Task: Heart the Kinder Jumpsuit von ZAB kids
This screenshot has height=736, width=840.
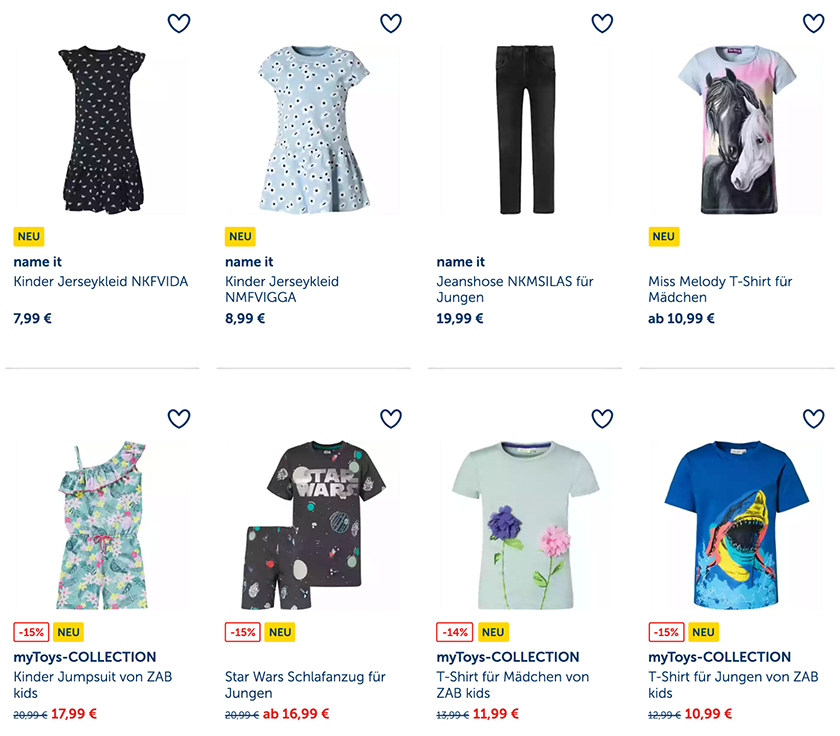Action: point(179,418)
